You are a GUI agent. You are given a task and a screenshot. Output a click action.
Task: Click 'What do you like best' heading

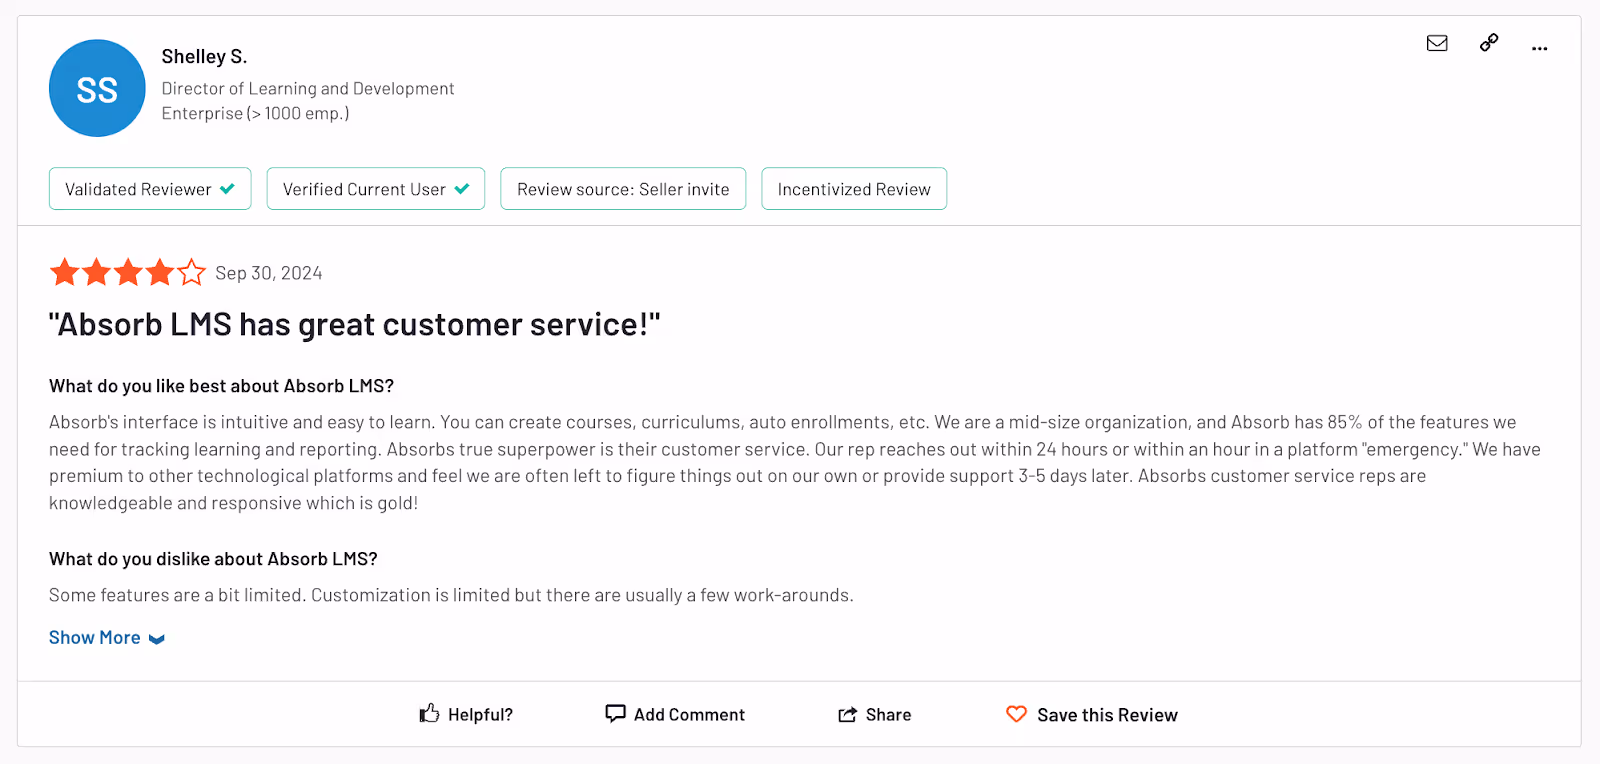click(222, 386)
